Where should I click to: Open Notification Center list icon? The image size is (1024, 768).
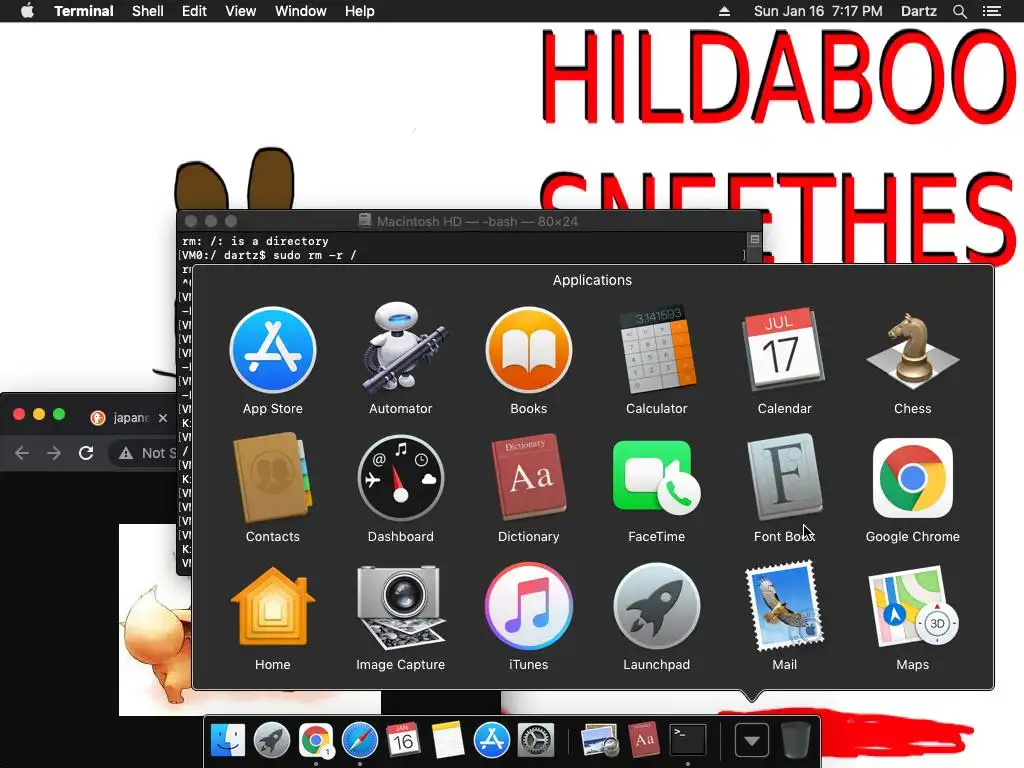pos(991,11)
